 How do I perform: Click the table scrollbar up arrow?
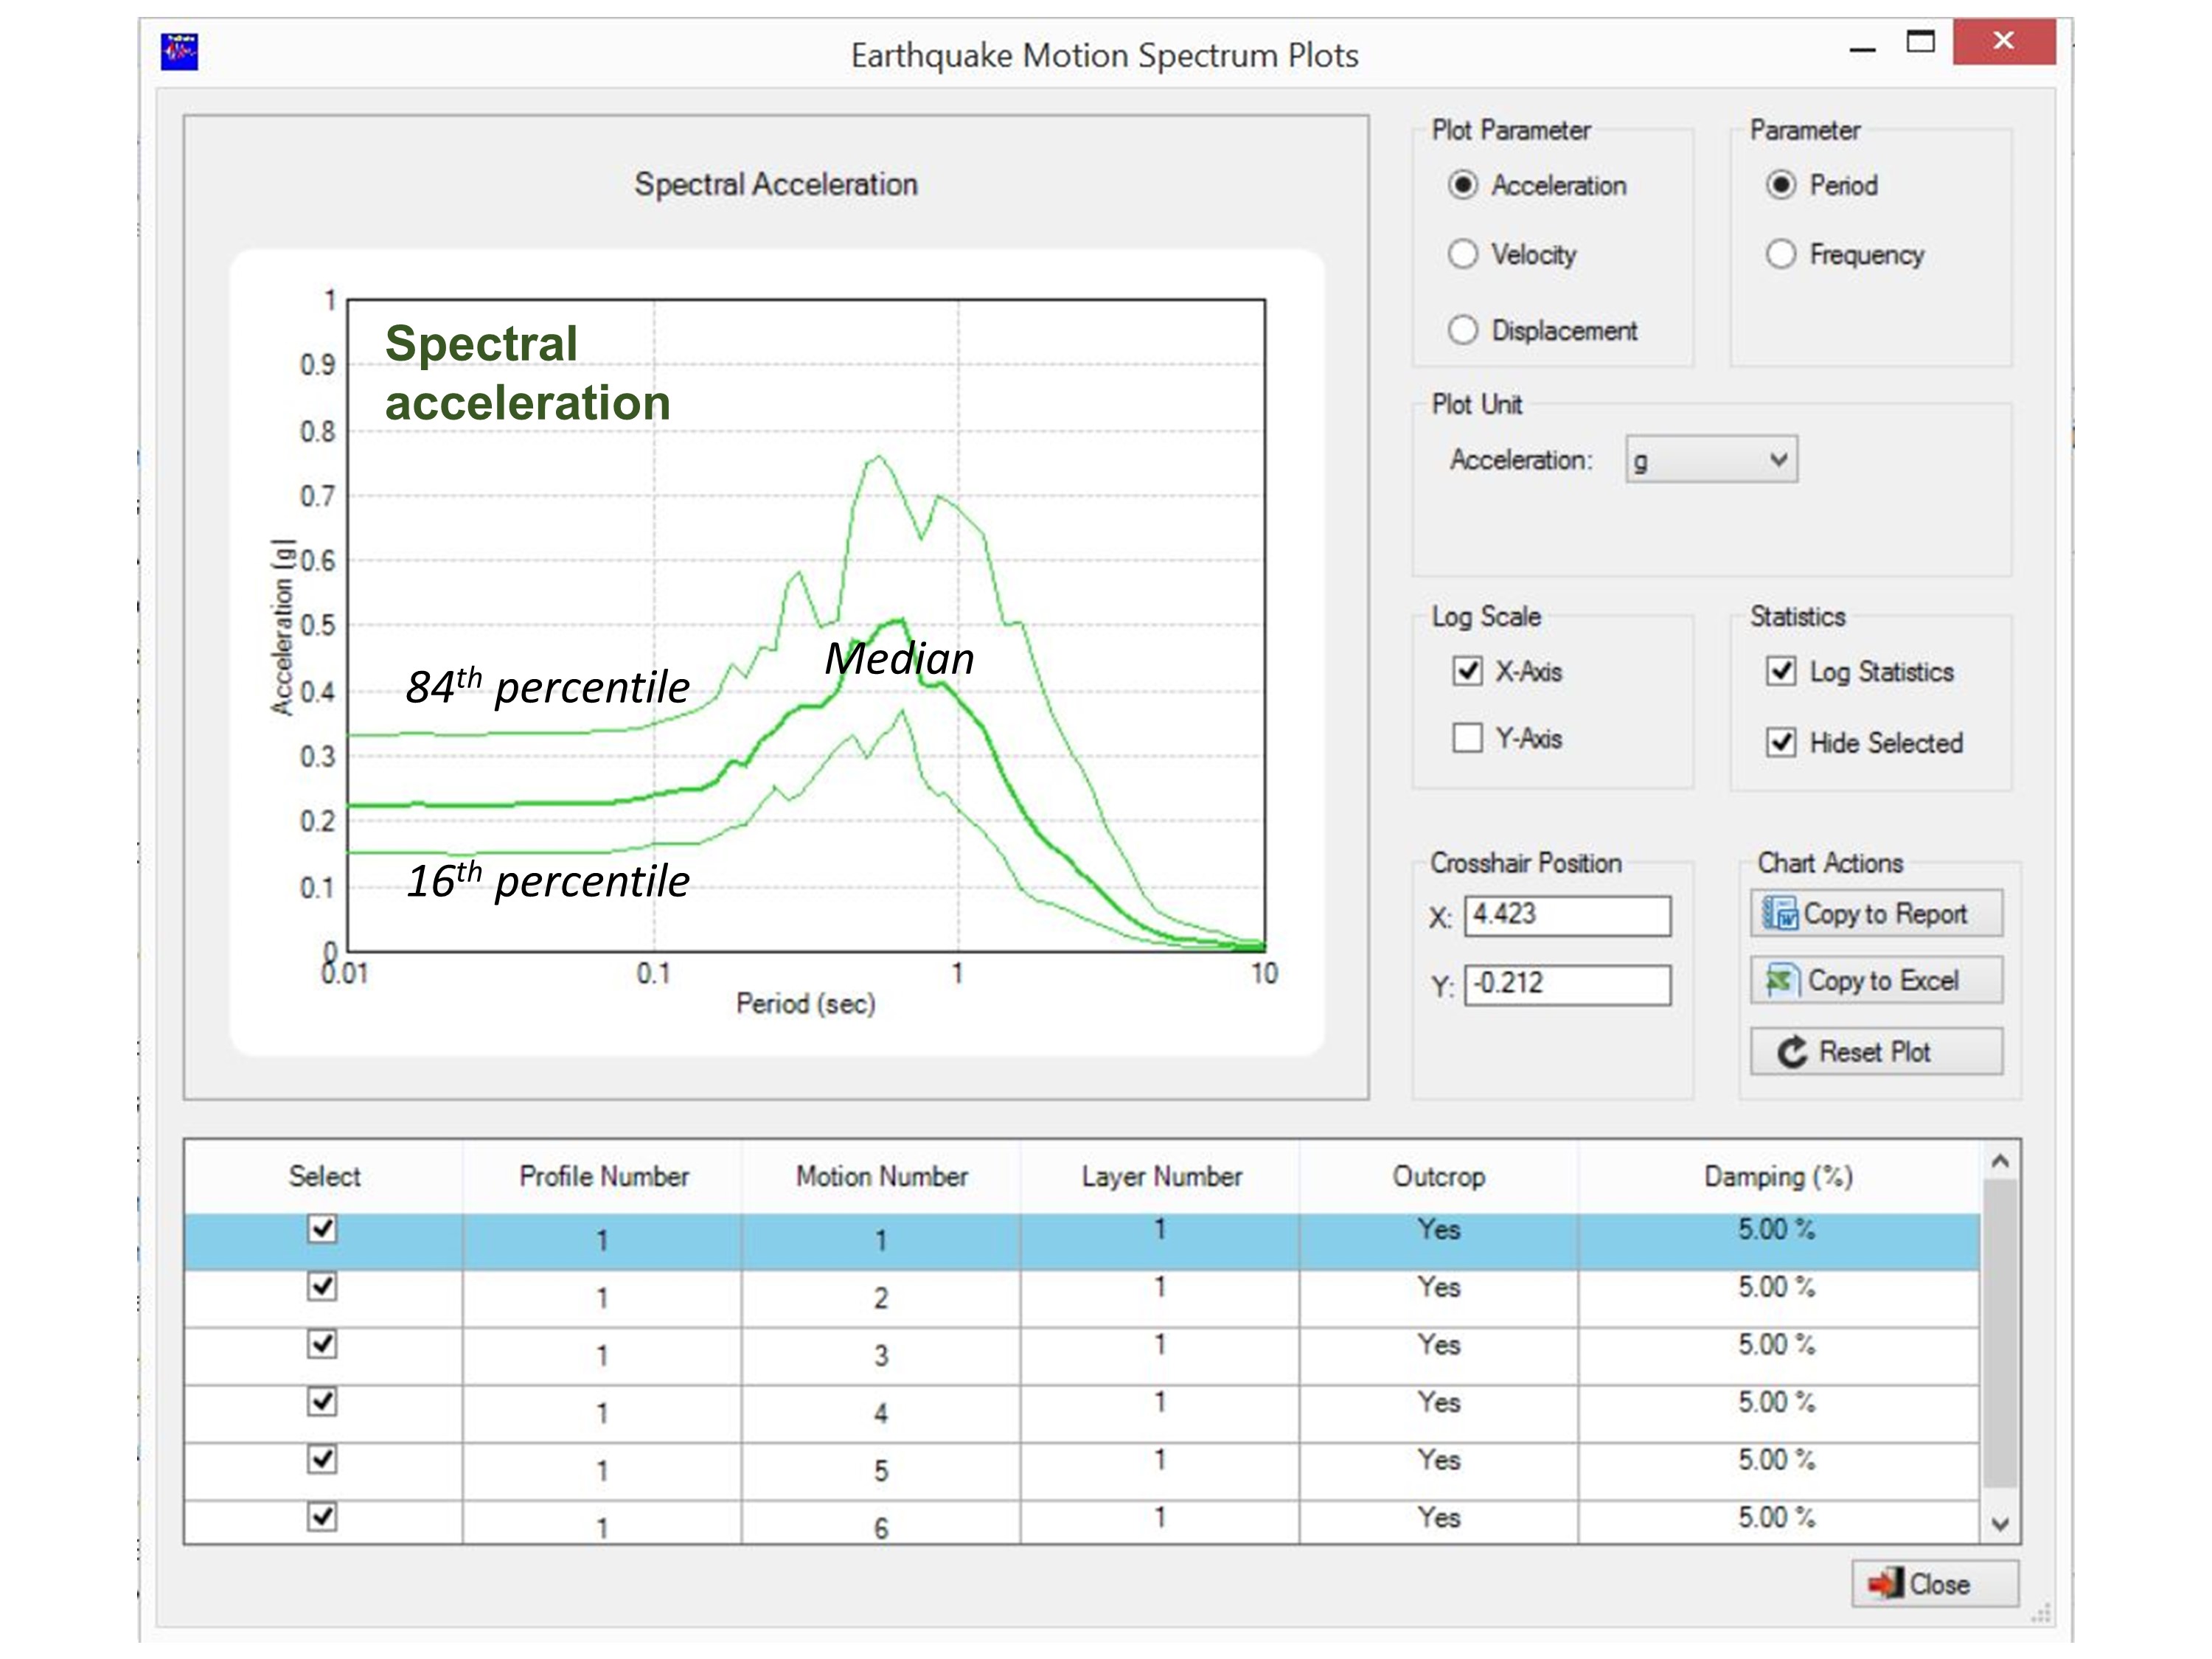coord(1999,1161)
